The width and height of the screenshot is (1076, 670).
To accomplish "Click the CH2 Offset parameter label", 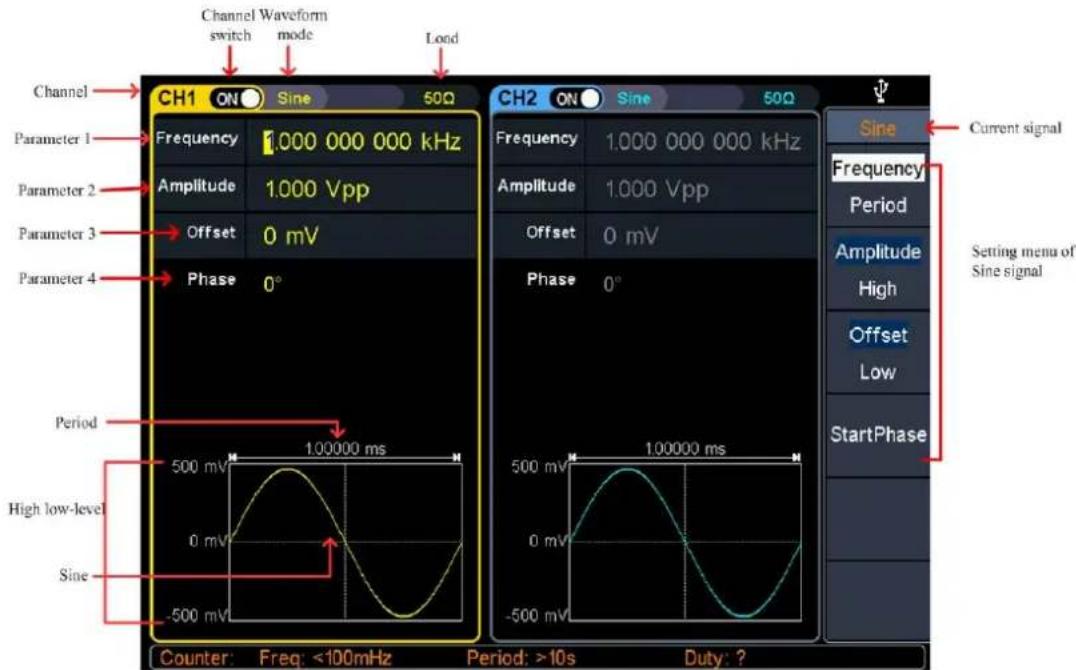I will tap(551, 232).
